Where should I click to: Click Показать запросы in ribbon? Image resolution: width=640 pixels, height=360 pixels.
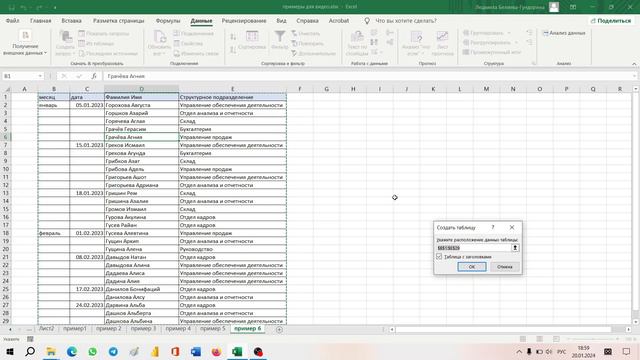104,33
